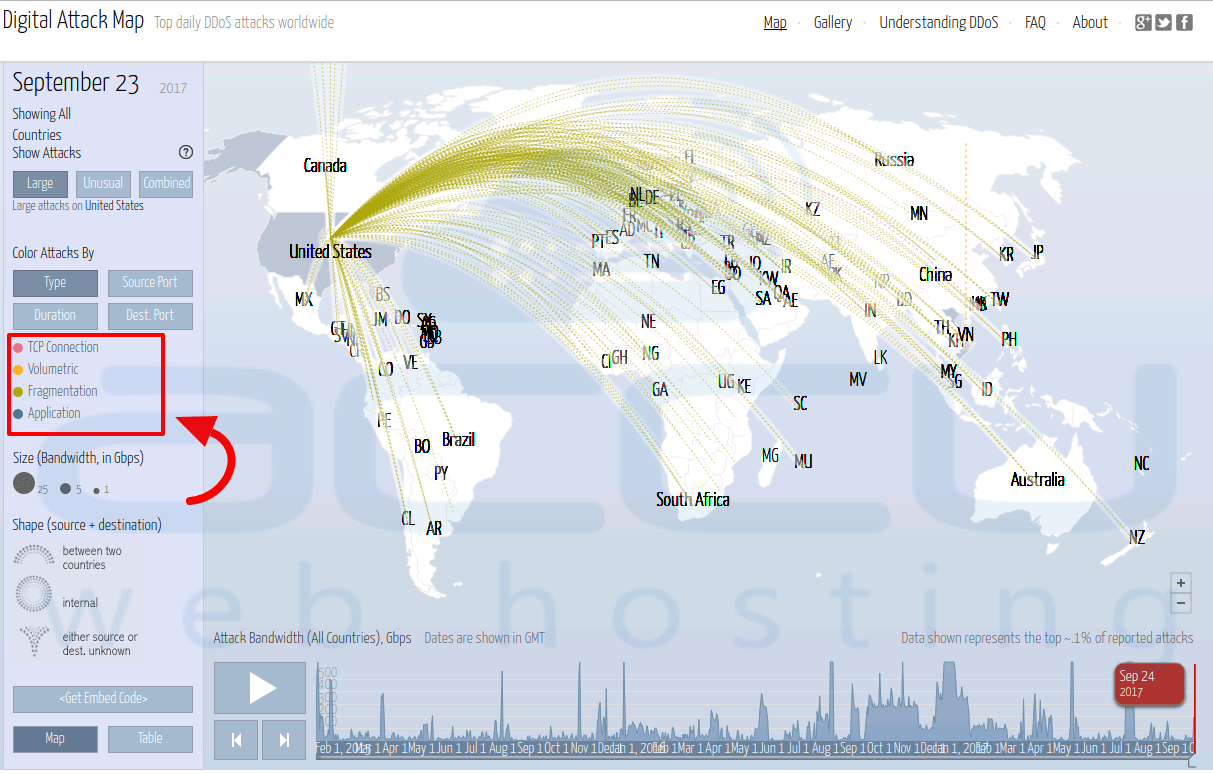Click the Volumetric orange legend dot
Image resolution: width=1213 pixels, height=774 pixels.
click(x=18, y=370)
